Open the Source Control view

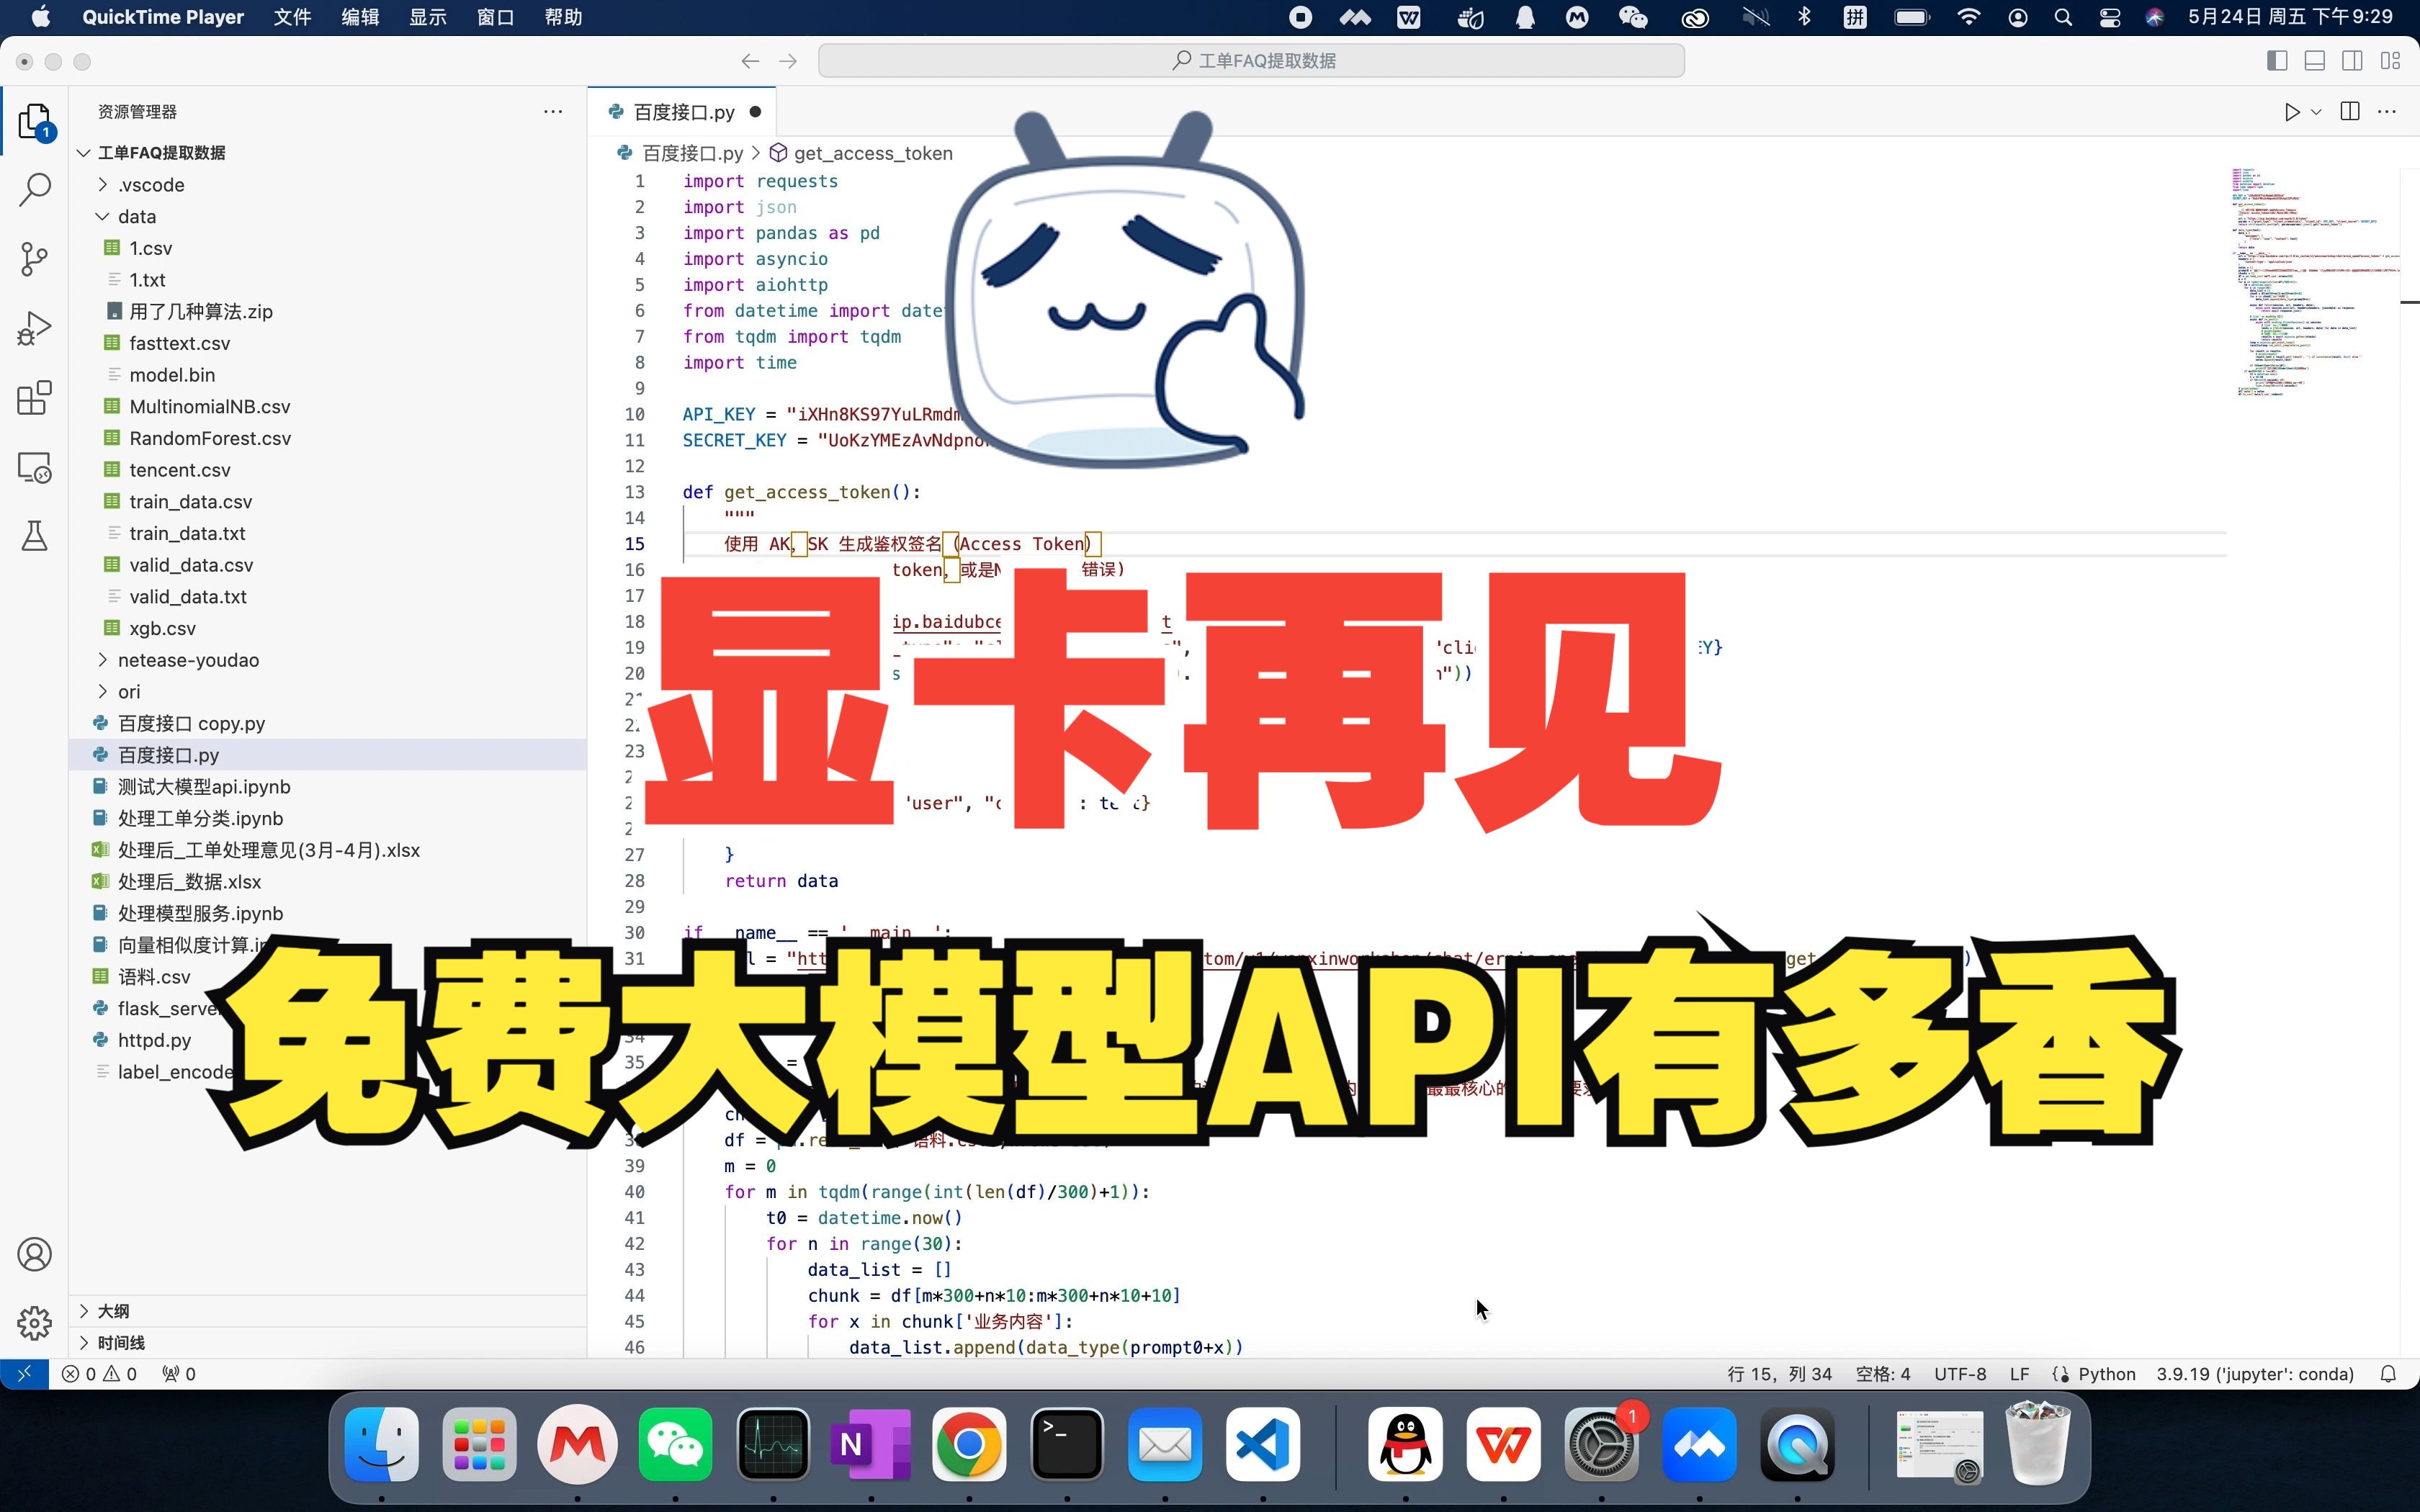pos(35,259)
